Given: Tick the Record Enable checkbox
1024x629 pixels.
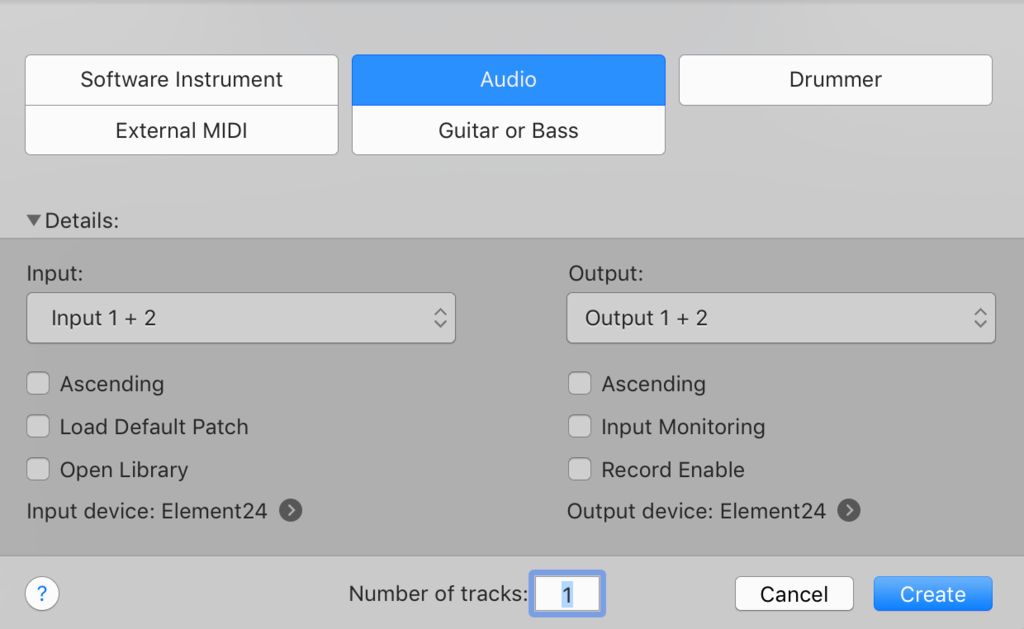Looking at the screenshot, I should point(579,470).
